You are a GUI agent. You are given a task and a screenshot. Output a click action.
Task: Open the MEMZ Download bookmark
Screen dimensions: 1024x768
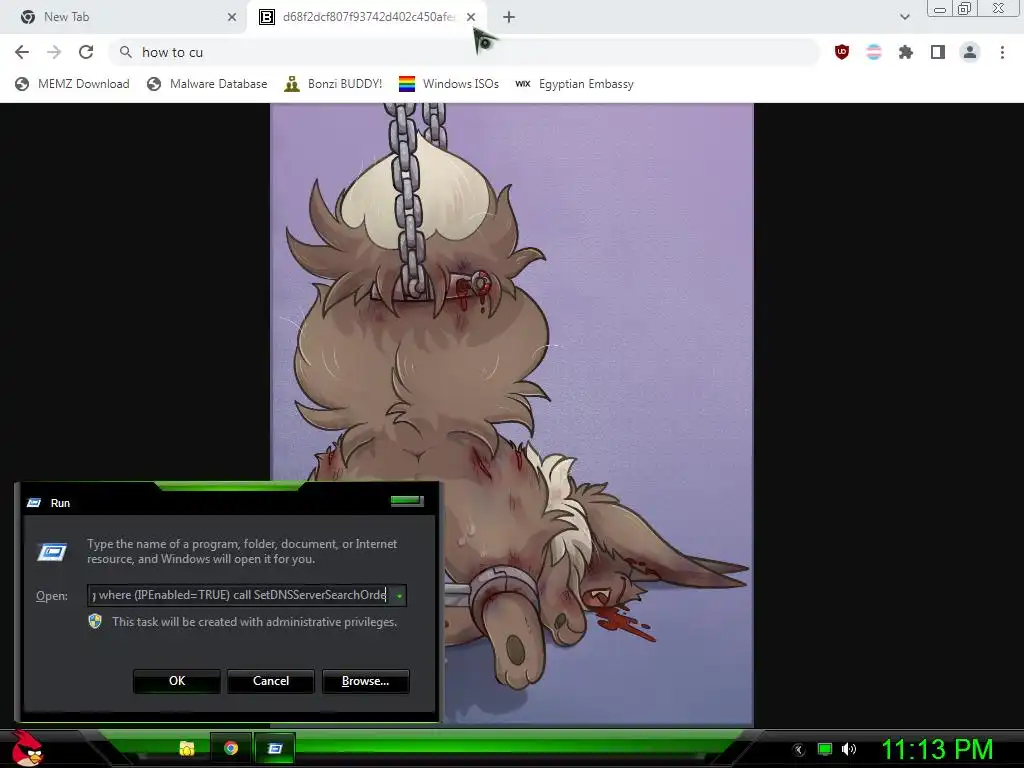click(72, 84)
